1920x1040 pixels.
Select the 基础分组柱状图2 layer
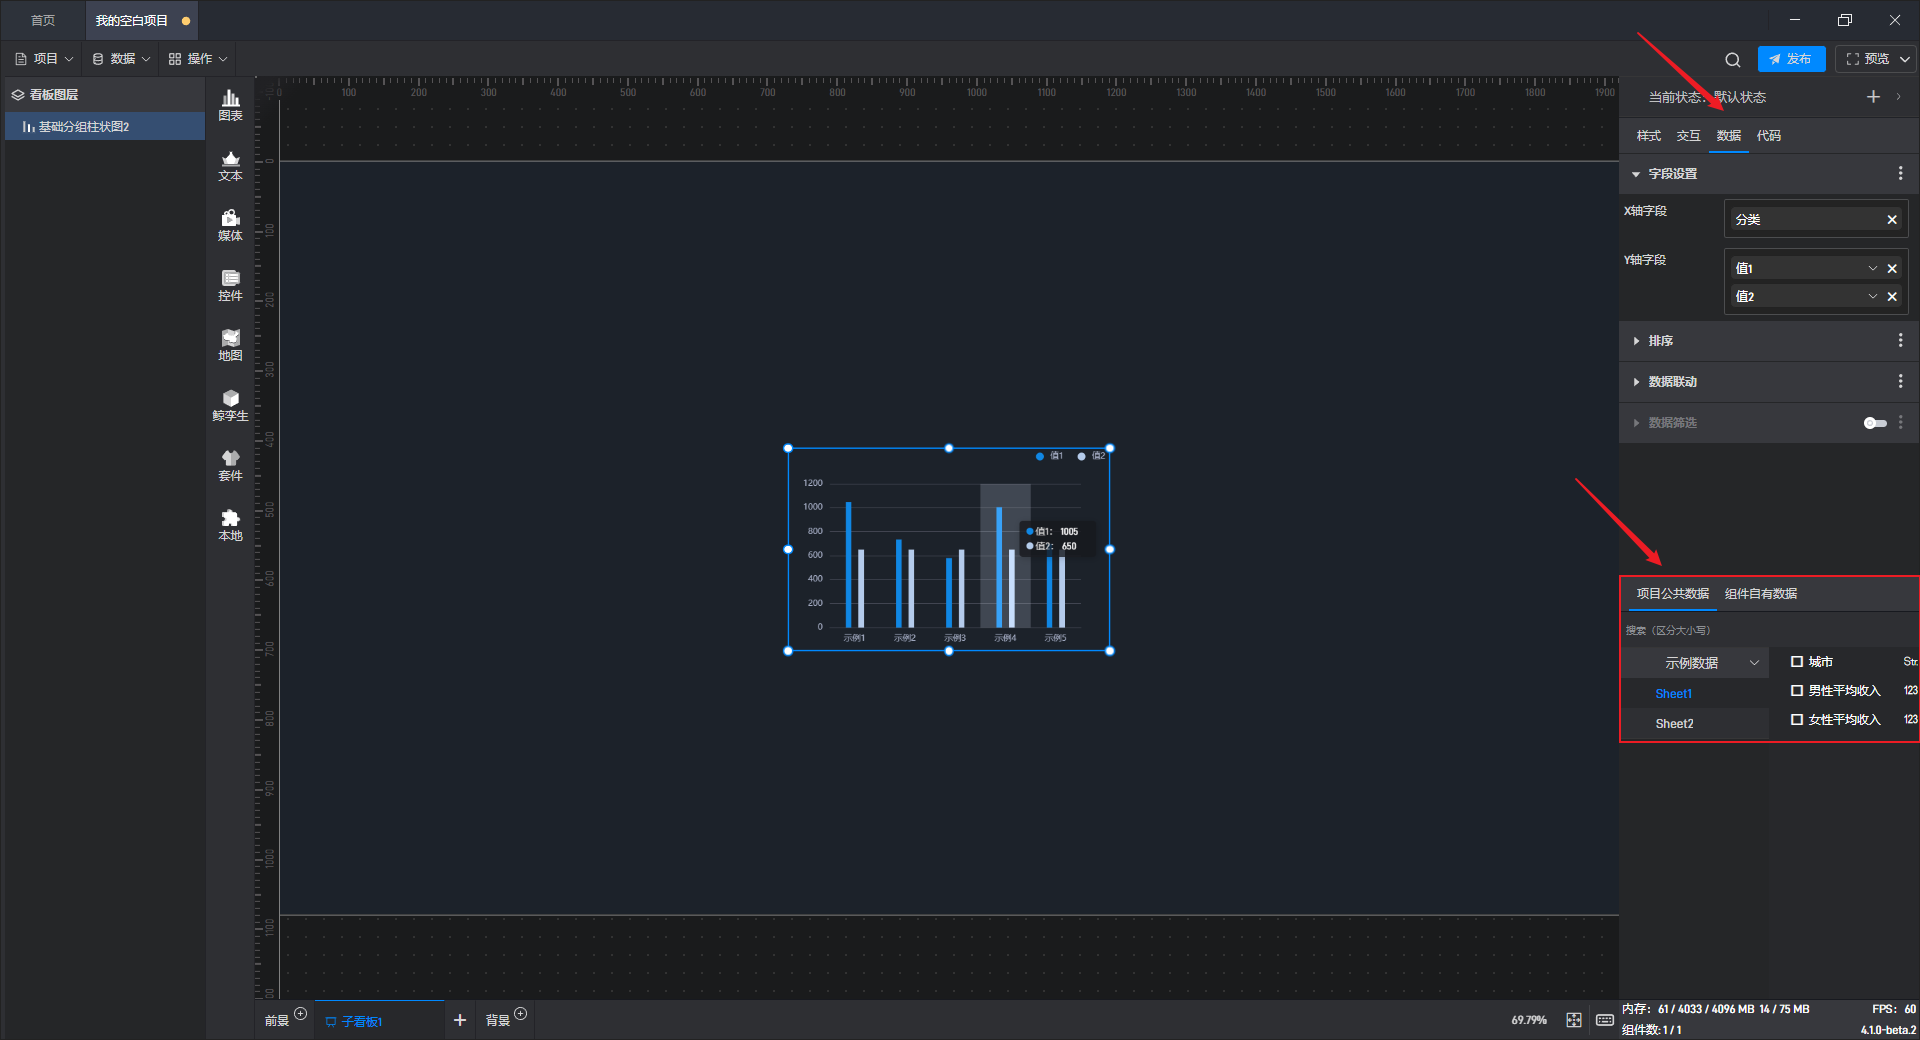coord(105,127)
